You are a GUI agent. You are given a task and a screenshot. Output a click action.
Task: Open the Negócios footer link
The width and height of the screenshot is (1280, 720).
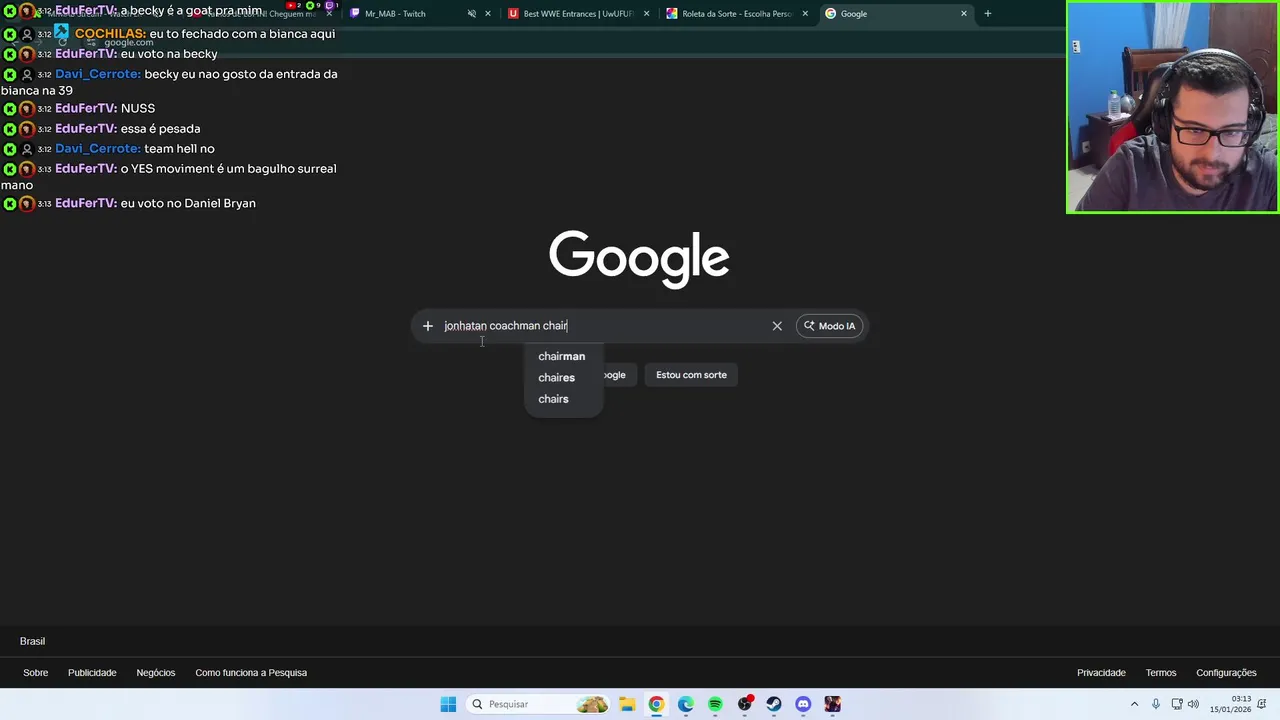click(x=156, y=673)
